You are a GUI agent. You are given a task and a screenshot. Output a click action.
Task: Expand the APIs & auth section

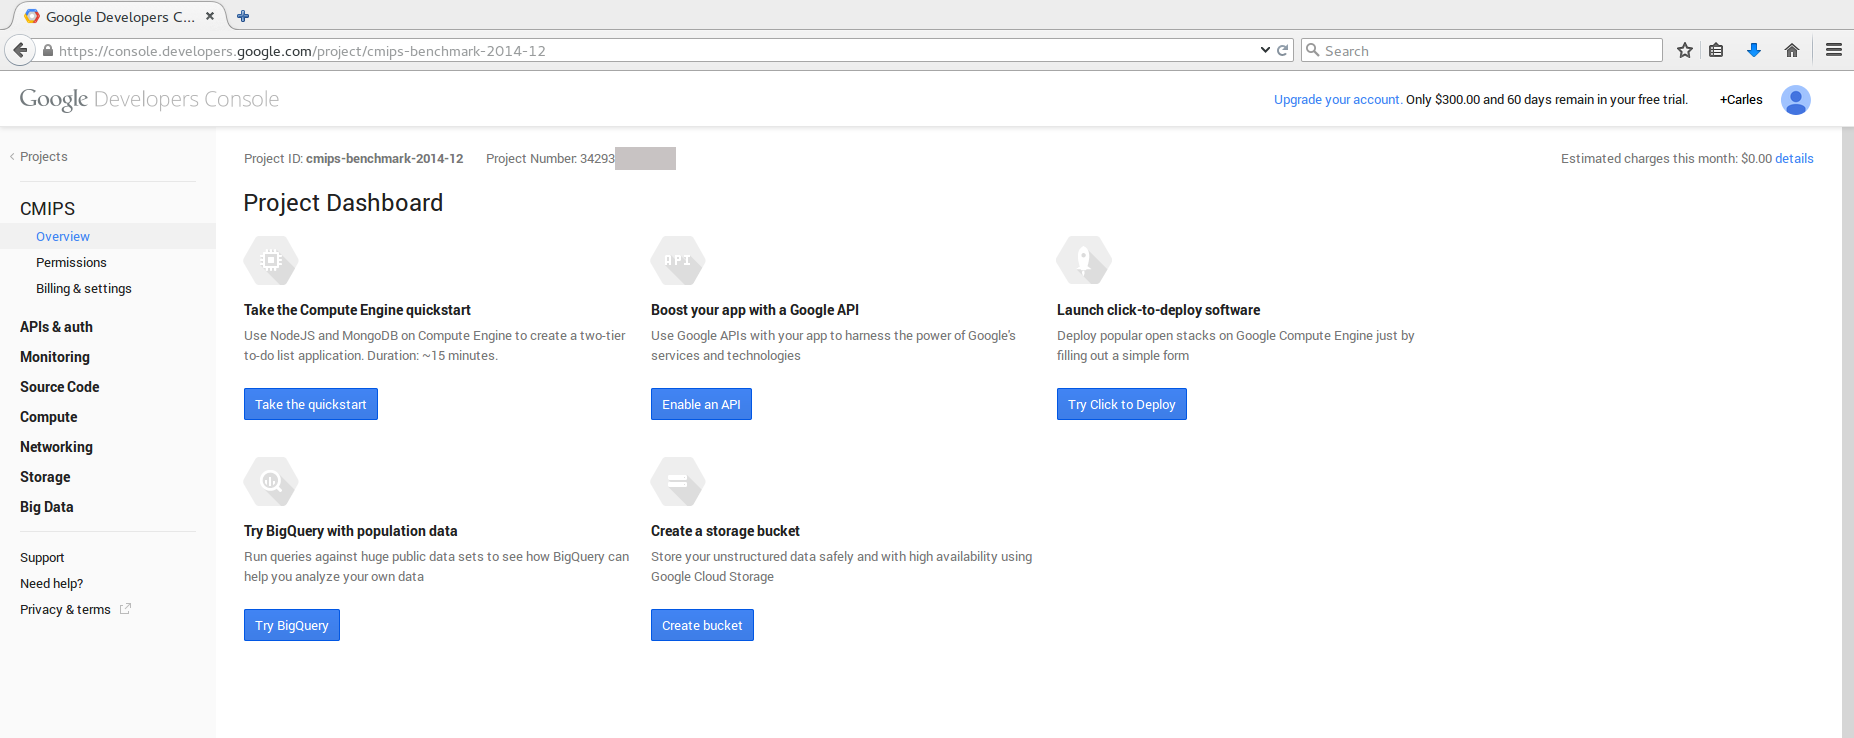click(x=56, y=327)
